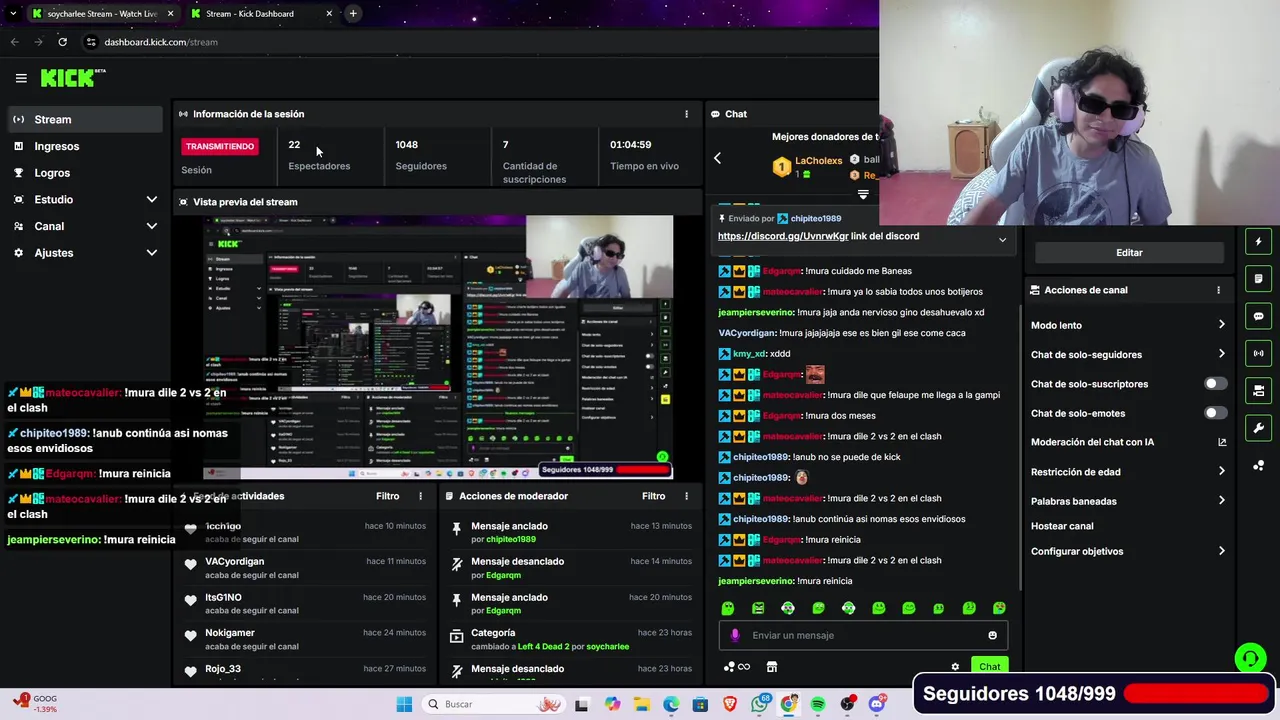Select the first green emote in chat row
Image resolution: width=1280 pixels, height=720 pixels.
pyautogui.click(x=728, y=608)
